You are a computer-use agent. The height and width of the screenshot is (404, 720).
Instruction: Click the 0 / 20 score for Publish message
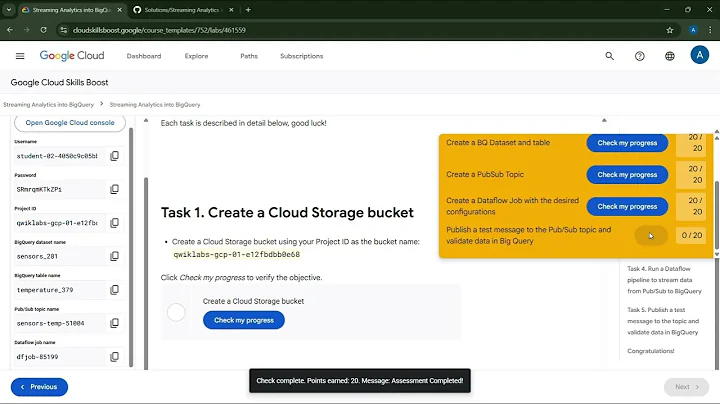click(x=692, y=235)
